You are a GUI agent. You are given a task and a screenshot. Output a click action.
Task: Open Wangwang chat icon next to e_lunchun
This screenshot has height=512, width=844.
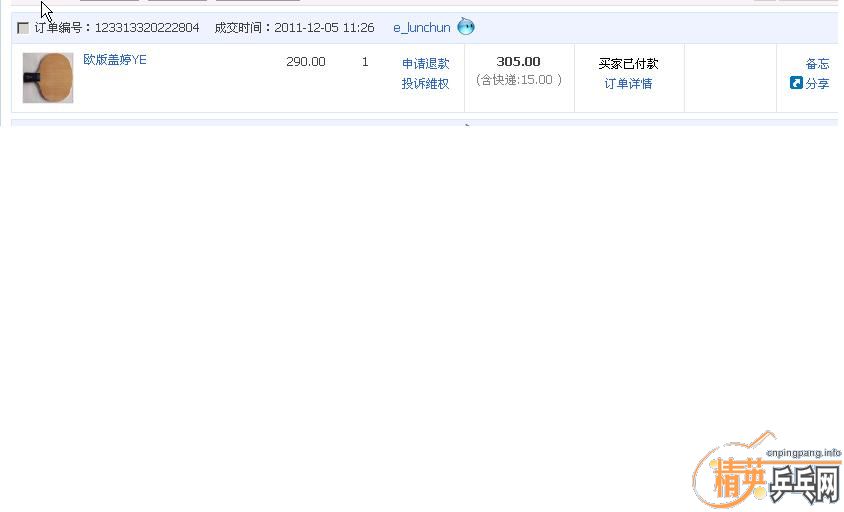466,27
